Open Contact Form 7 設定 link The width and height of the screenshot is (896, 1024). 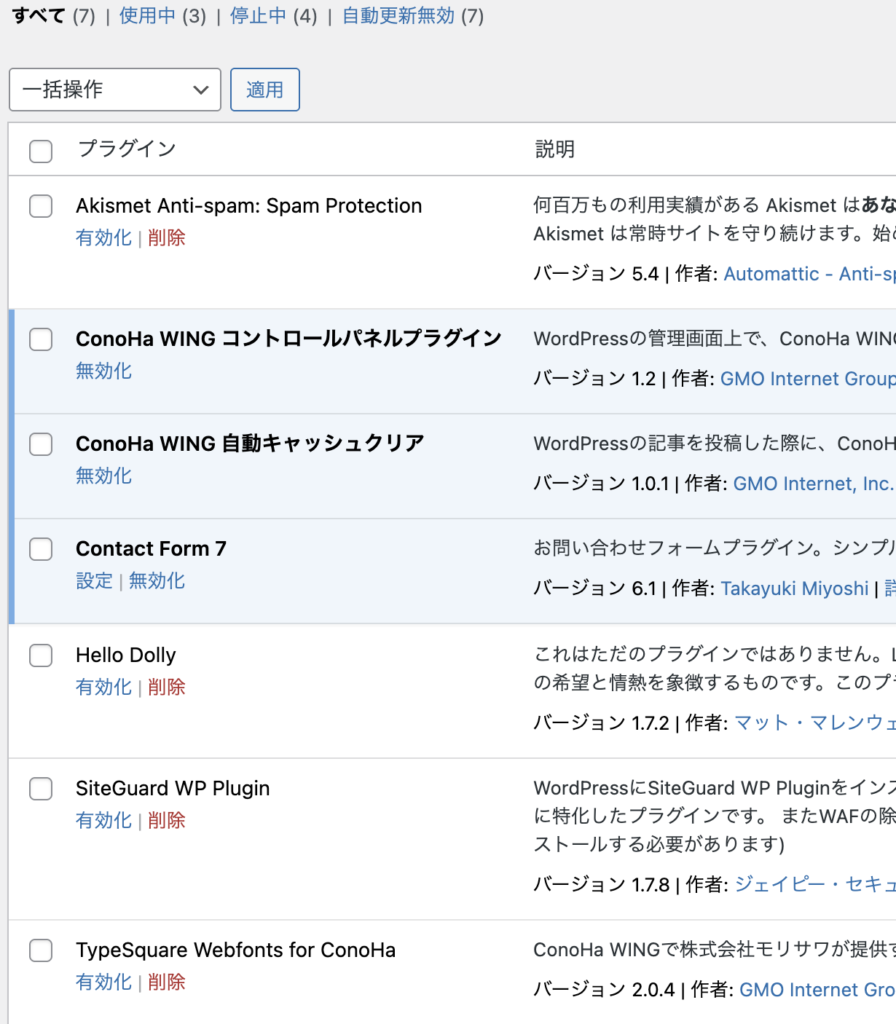coord(94,581)
